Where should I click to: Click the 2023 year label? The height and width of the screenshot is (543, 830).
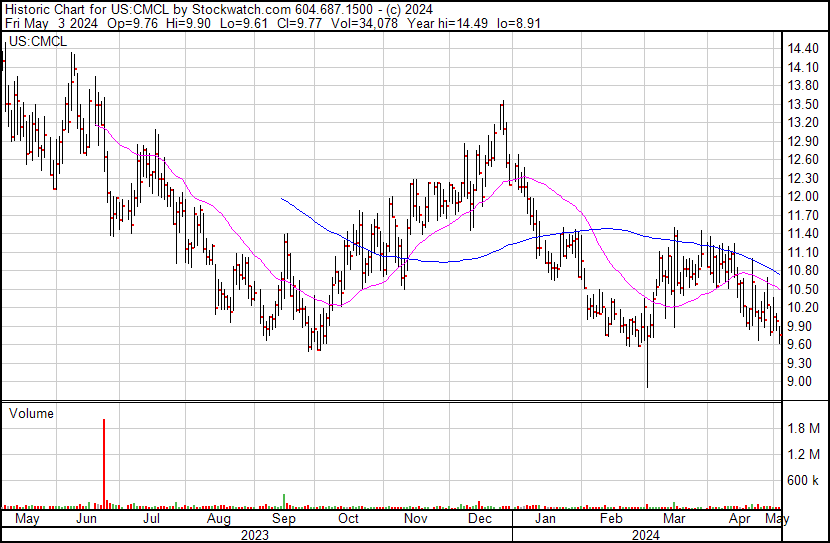coord(255,535)
